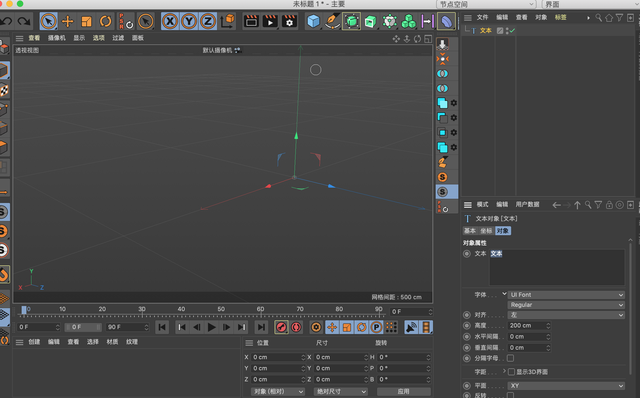Screen dimensions: 640x398
Task: Click the 文本 text input box
Action: (557, 267)
